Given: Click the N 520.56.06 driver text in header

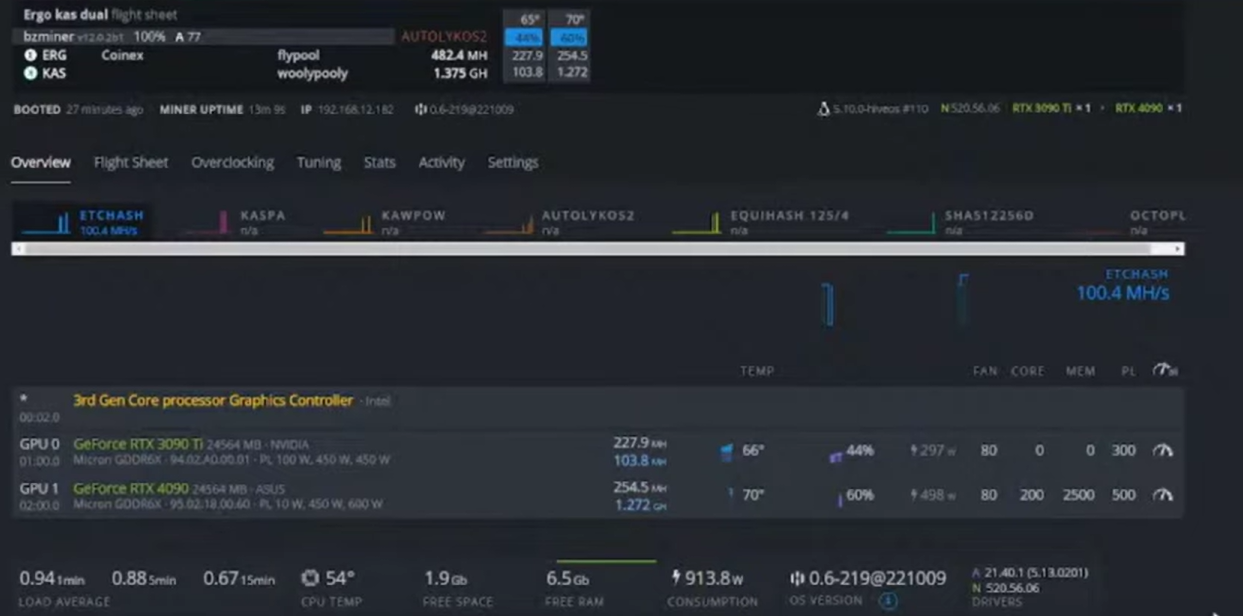Looking at the screenshot, I should coord(970,108).
